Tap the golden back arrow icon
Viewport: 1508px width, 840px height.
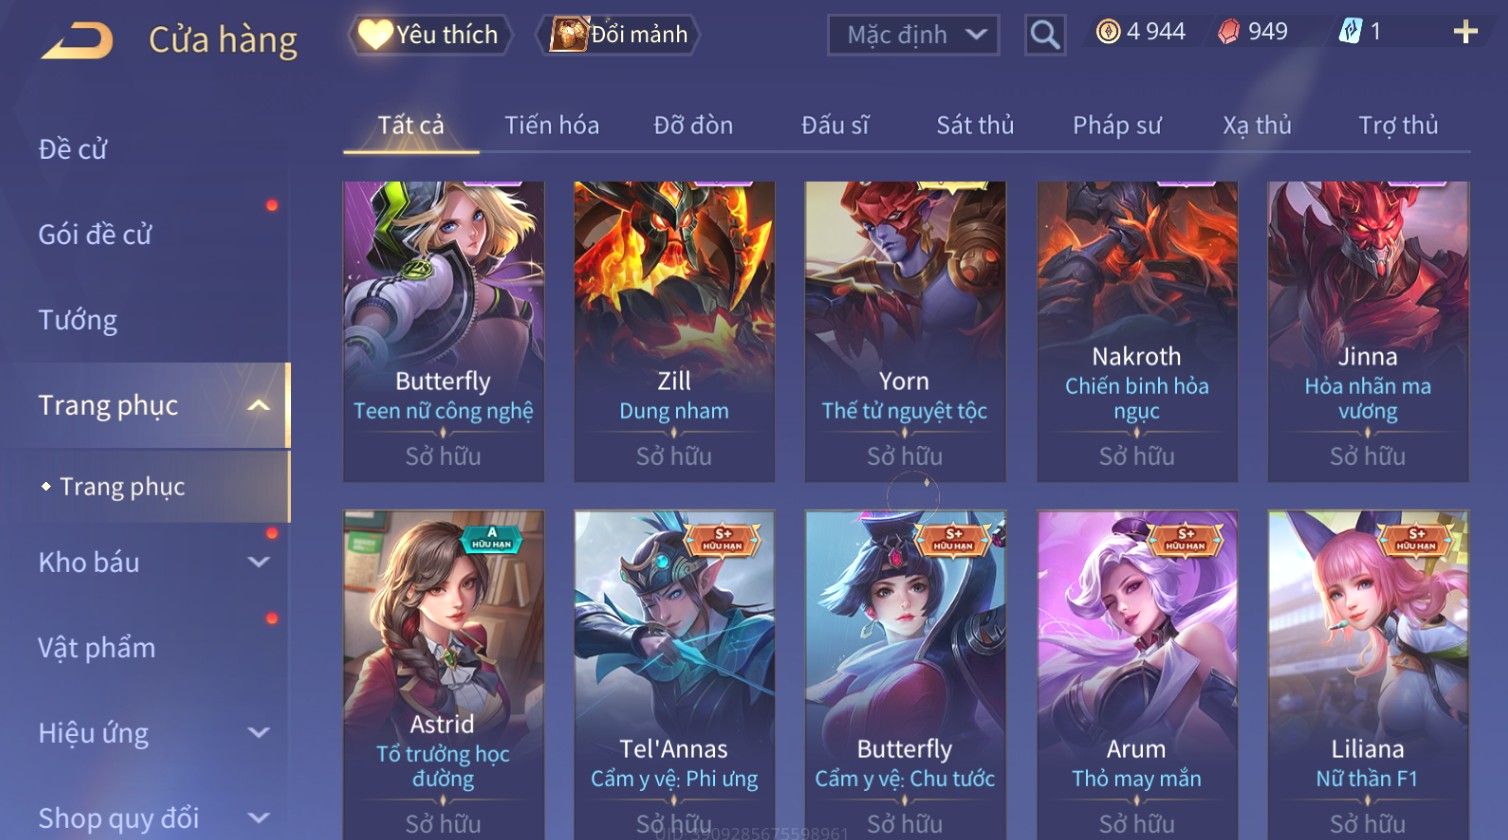tap(77, 40)
